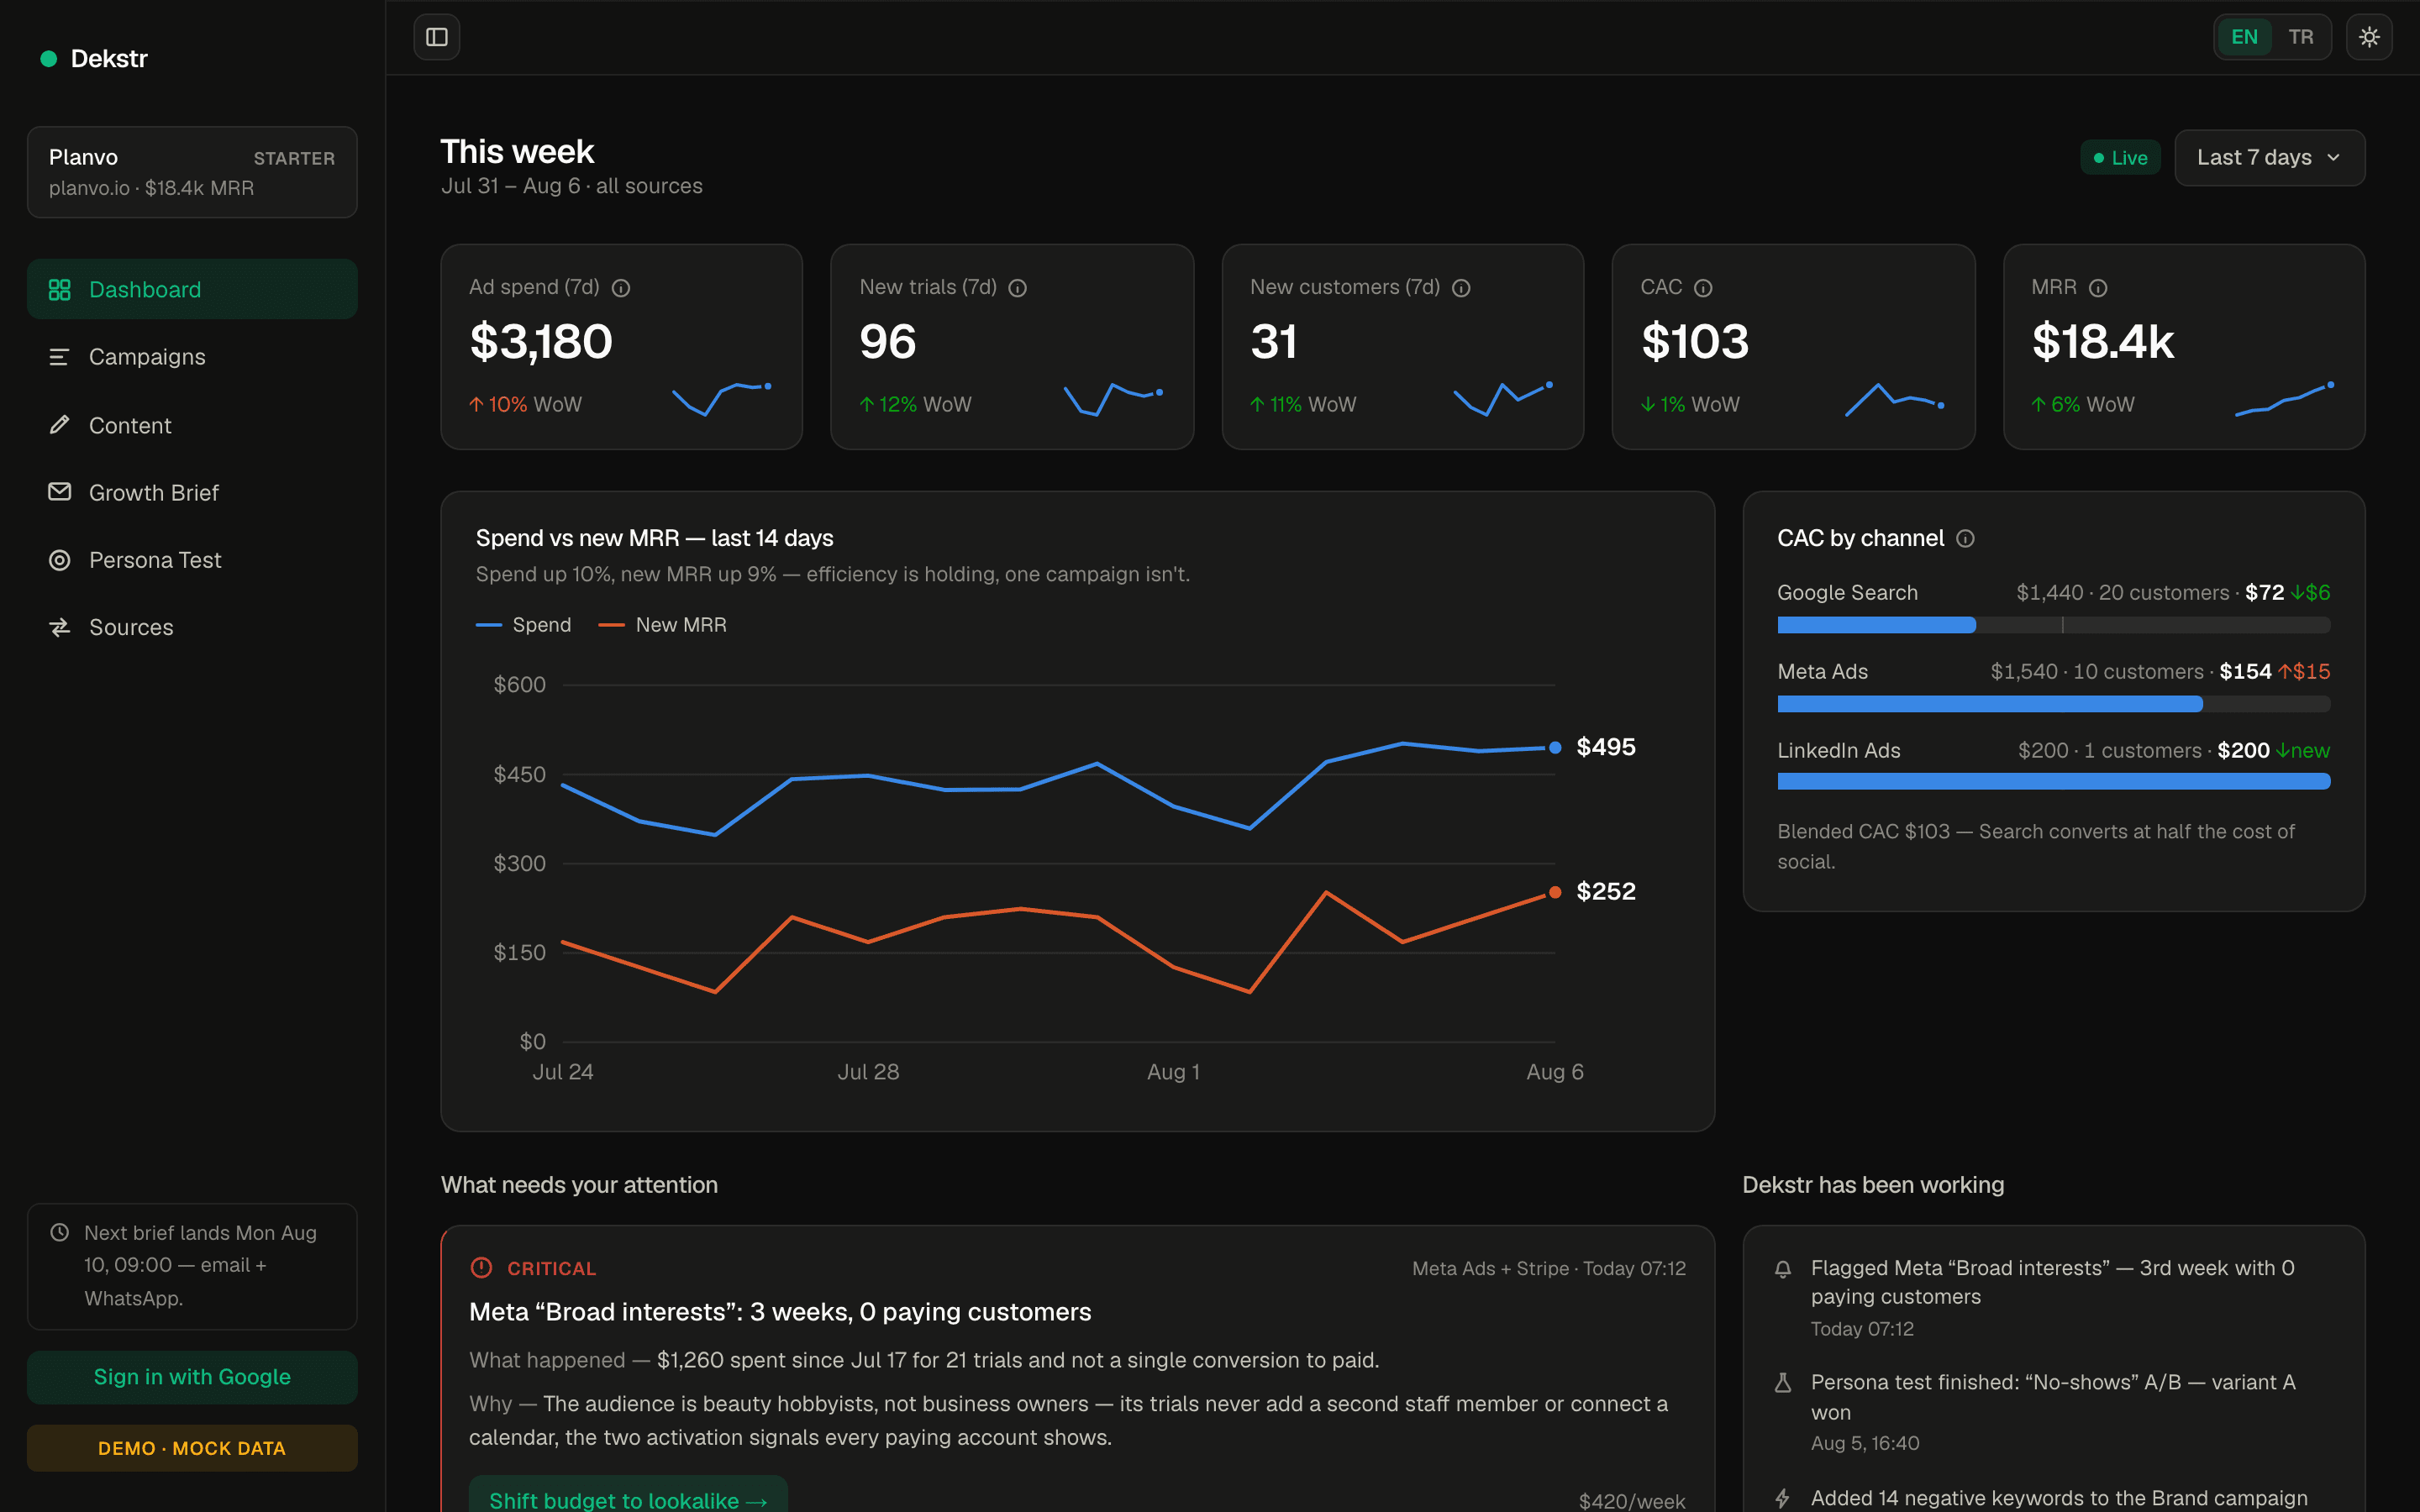Toggle the Spend series in legend
The image size is (2420, 1512).
point(524,625)
